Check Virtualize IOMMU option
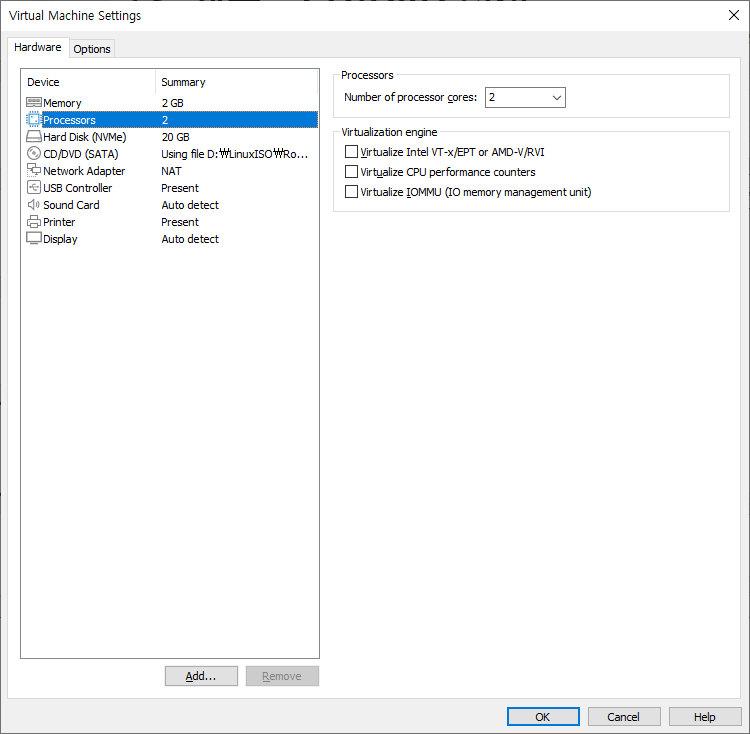The width and height of the screenshot is (750, 734). 351,192
